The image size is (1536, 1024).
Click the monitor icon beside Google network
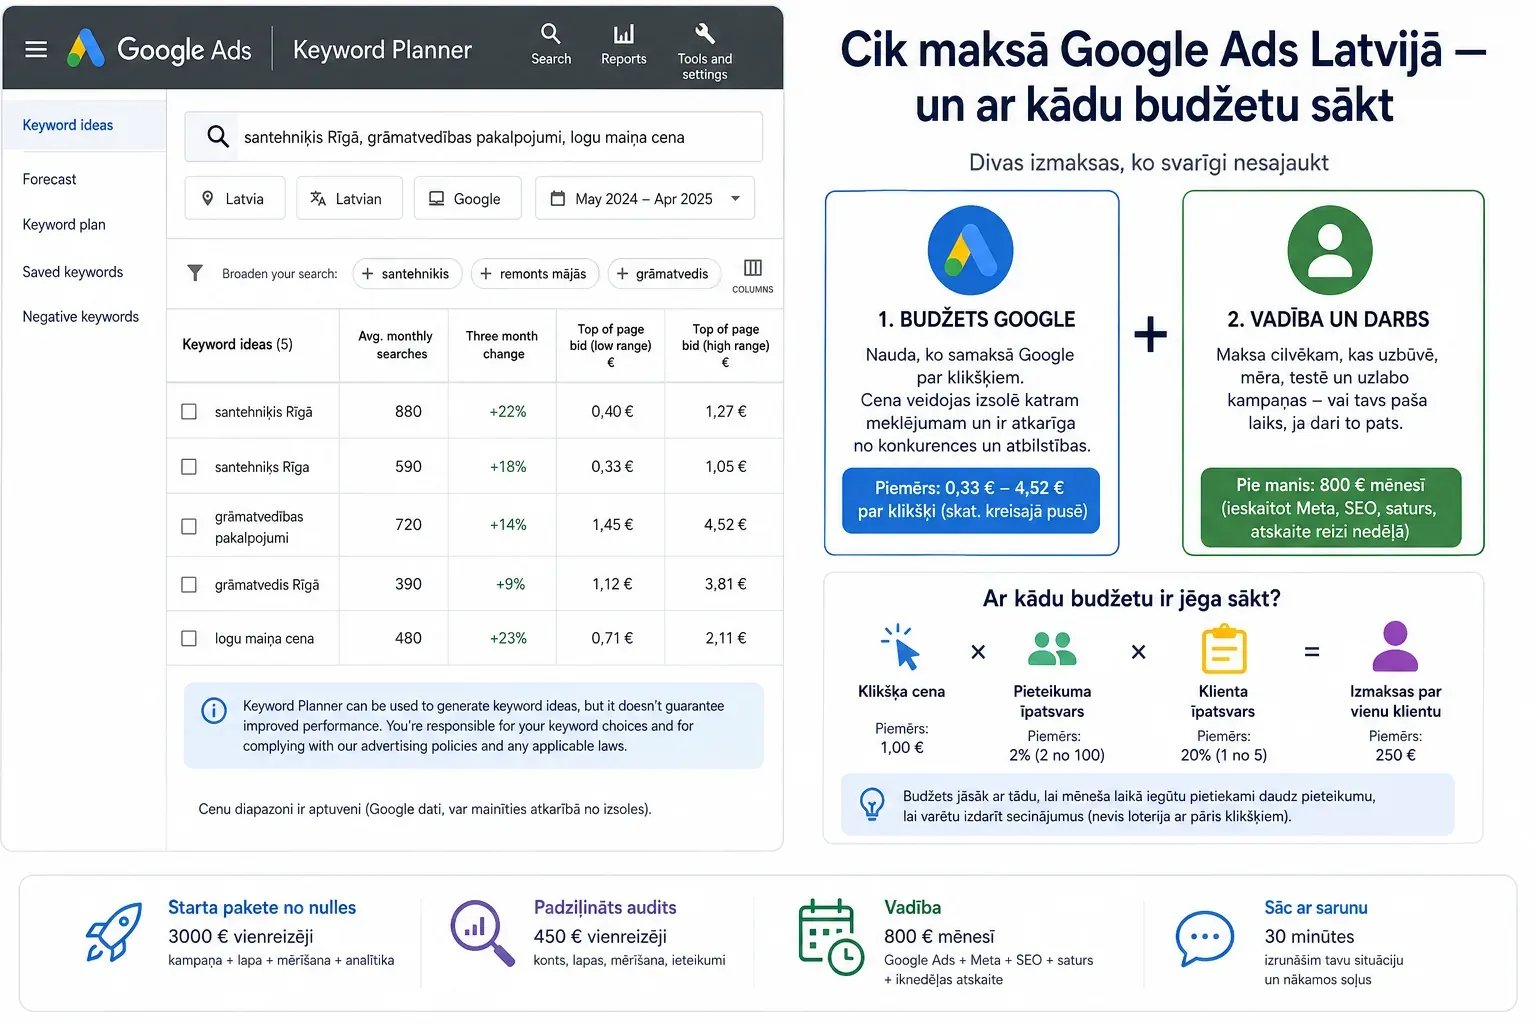[x=436, y=198]
